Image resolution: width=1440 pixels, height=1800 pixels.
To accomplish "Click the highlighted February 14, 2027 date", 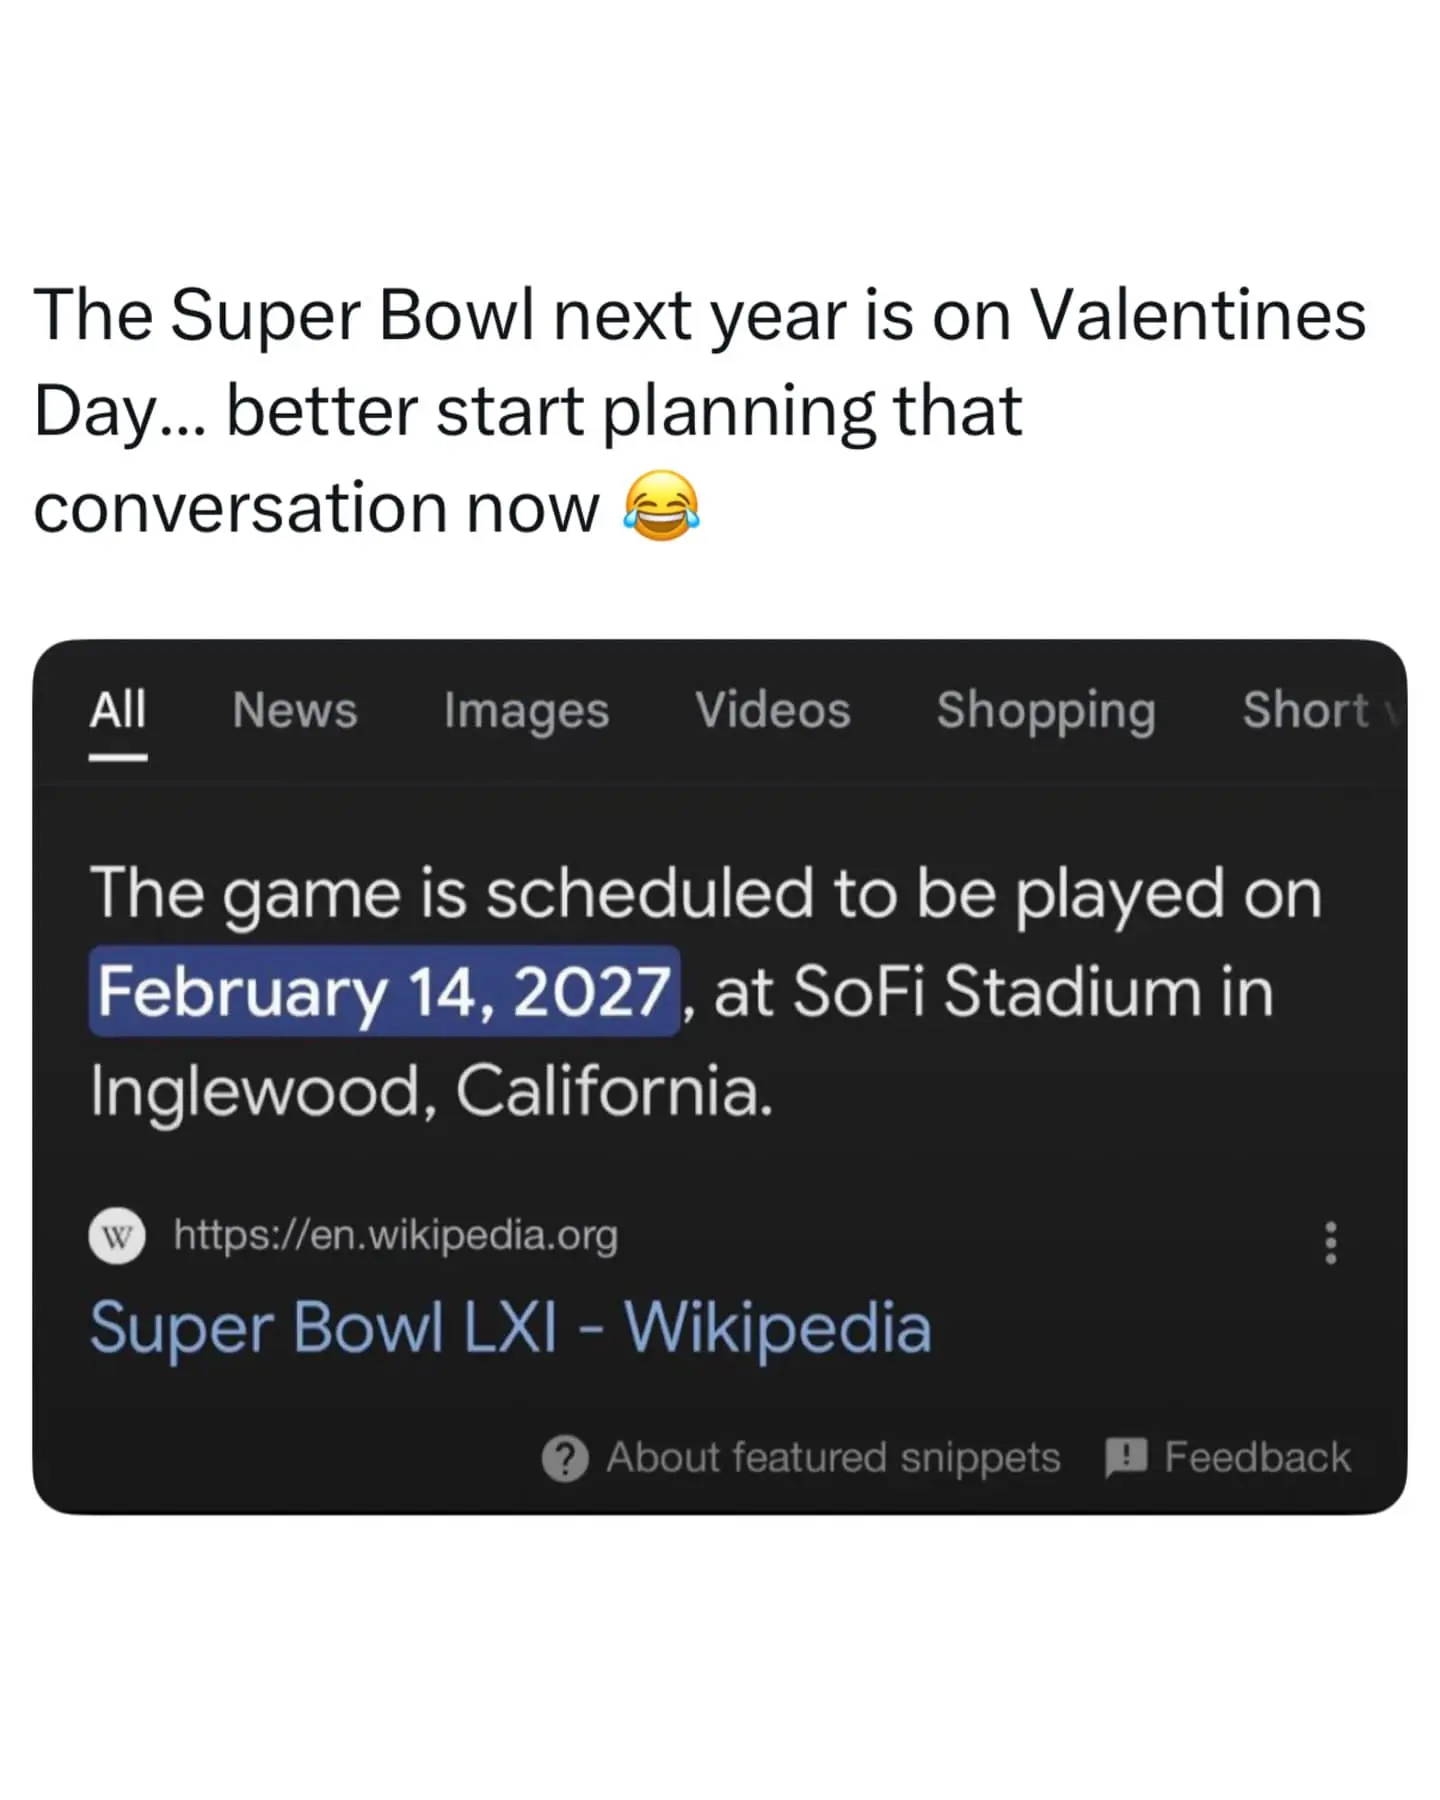I will pos(385,992).
